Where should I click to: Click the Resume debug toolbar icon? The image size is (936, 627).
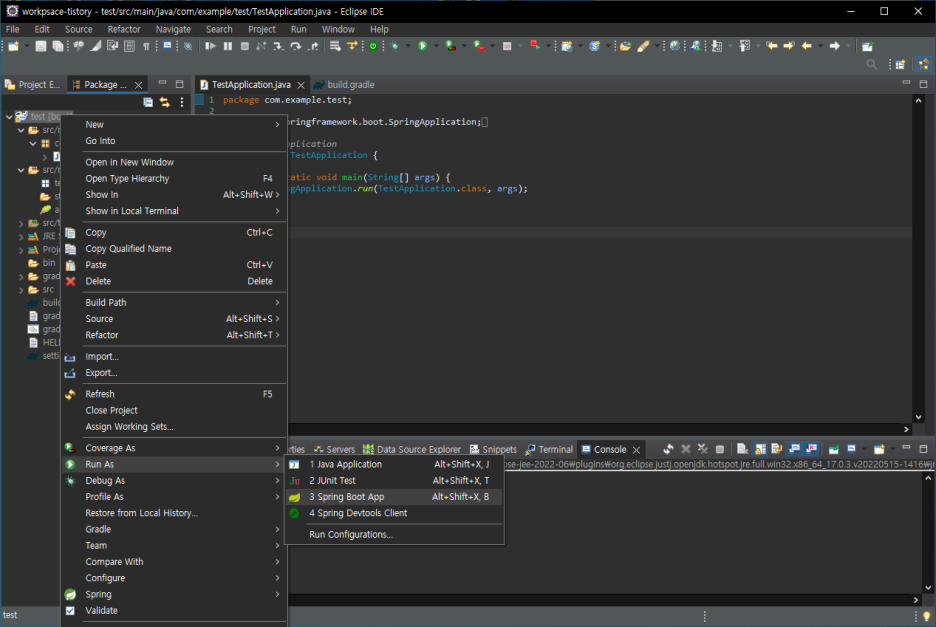point(210,46)
